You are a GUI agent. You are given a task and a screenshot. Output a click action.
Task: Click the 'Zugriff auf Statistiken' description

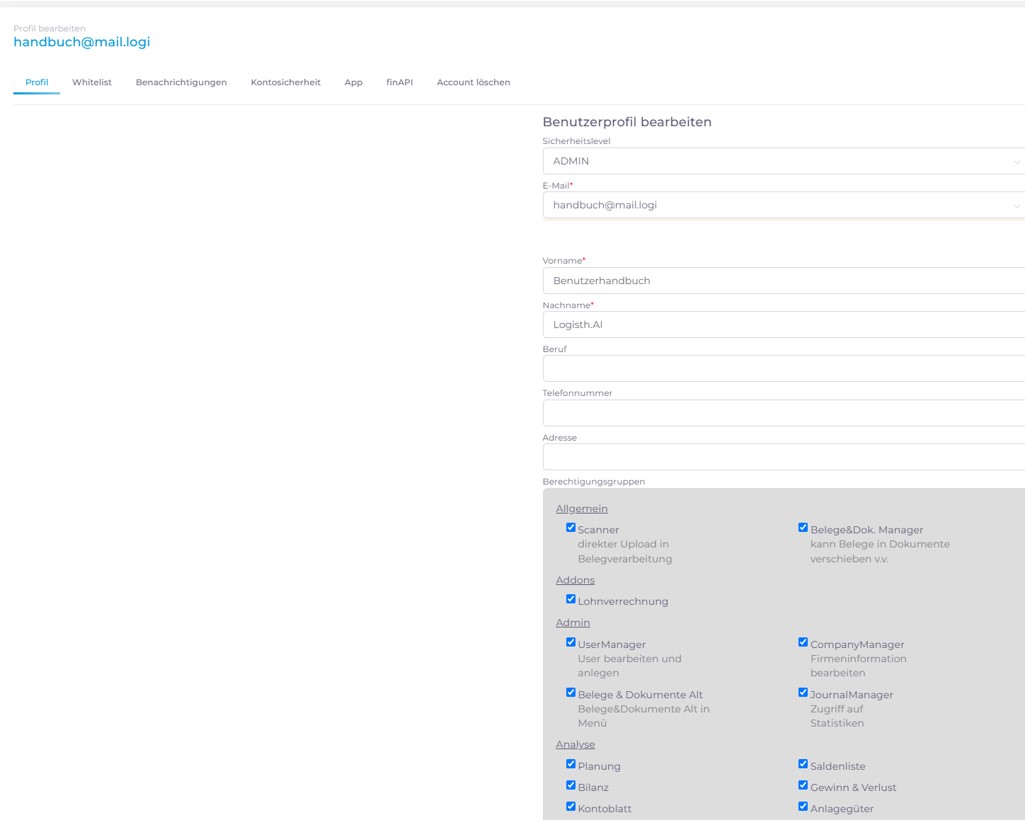tap(837, 716)
